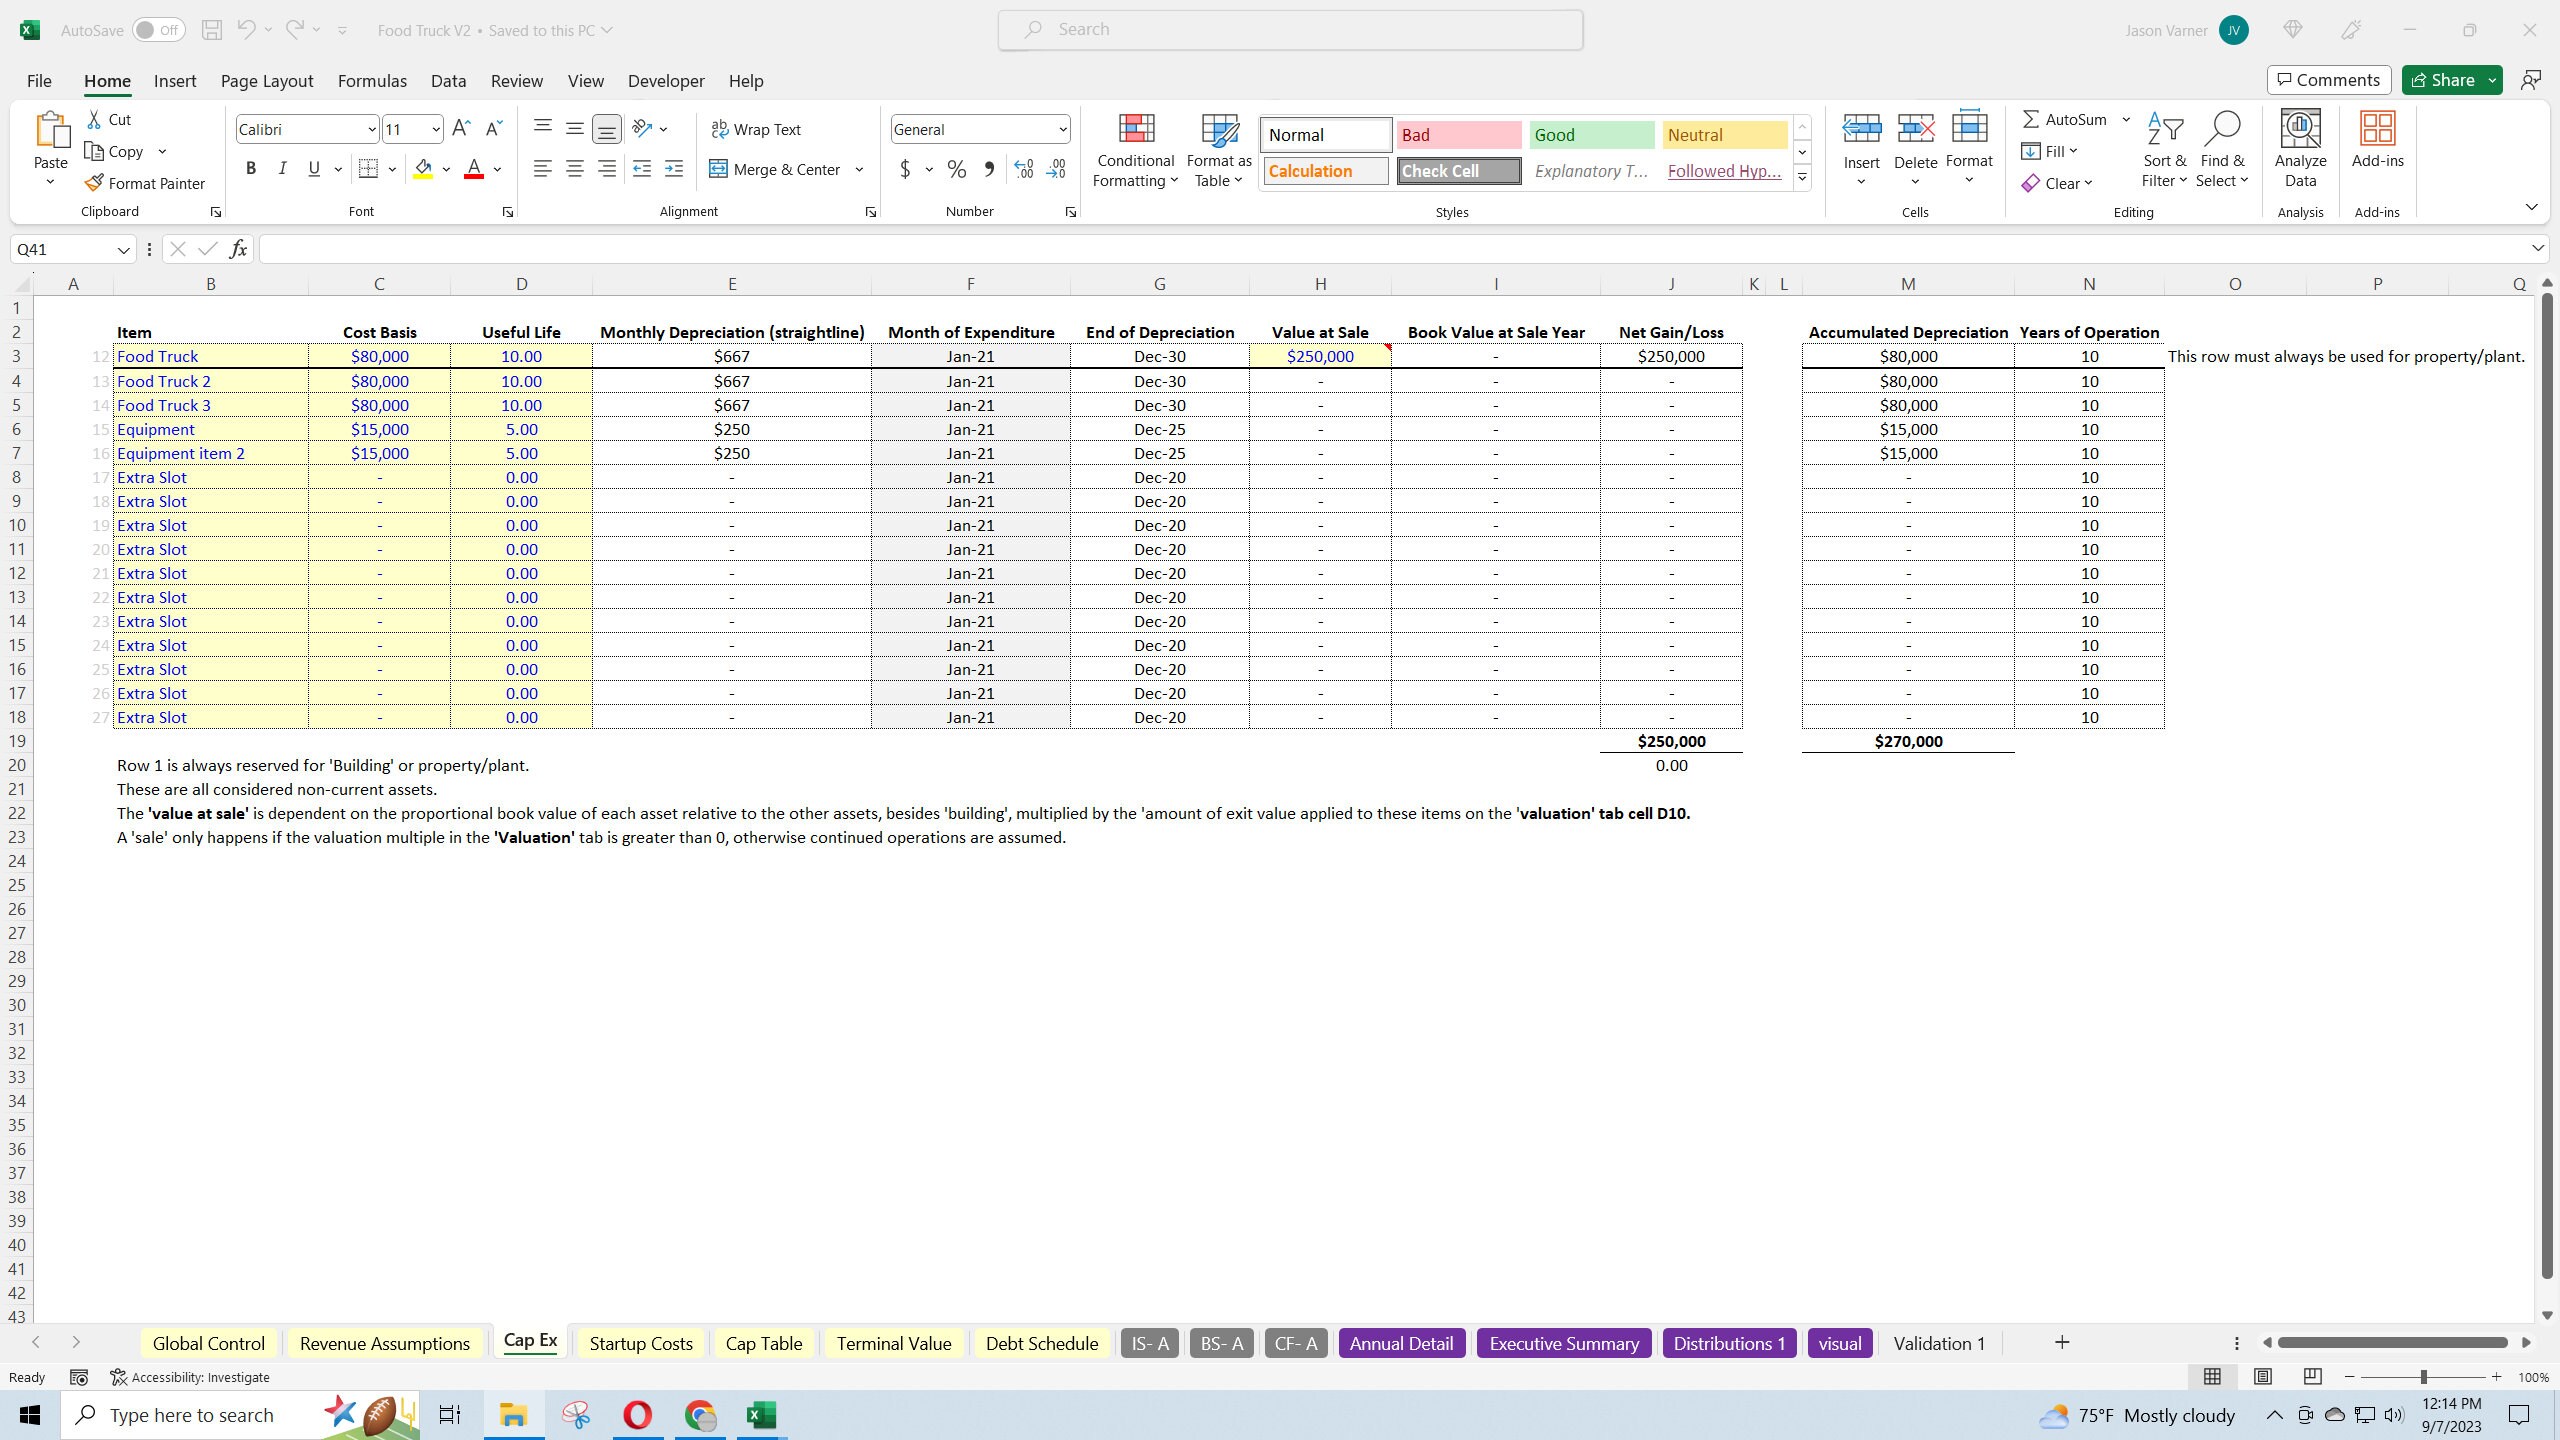The height and width of the screenshot is (1440, 2560).
Task: Center align cell text horizontally
Action: pos(575,169)
